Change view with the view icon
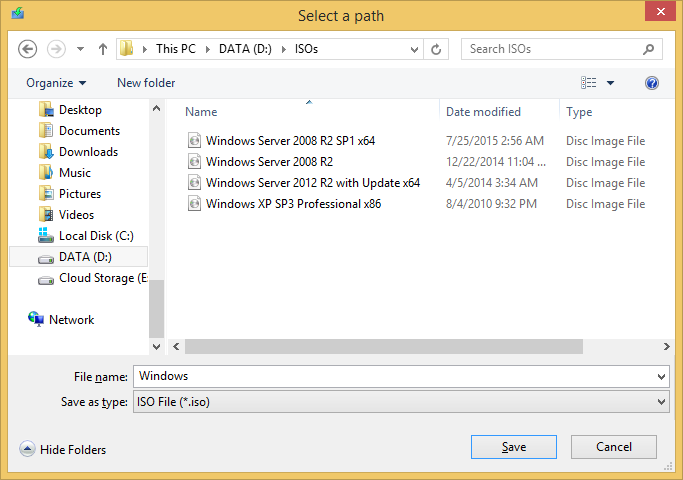This screenshot has width=683, height=480. pyautogui.click(x=588, y=82)
